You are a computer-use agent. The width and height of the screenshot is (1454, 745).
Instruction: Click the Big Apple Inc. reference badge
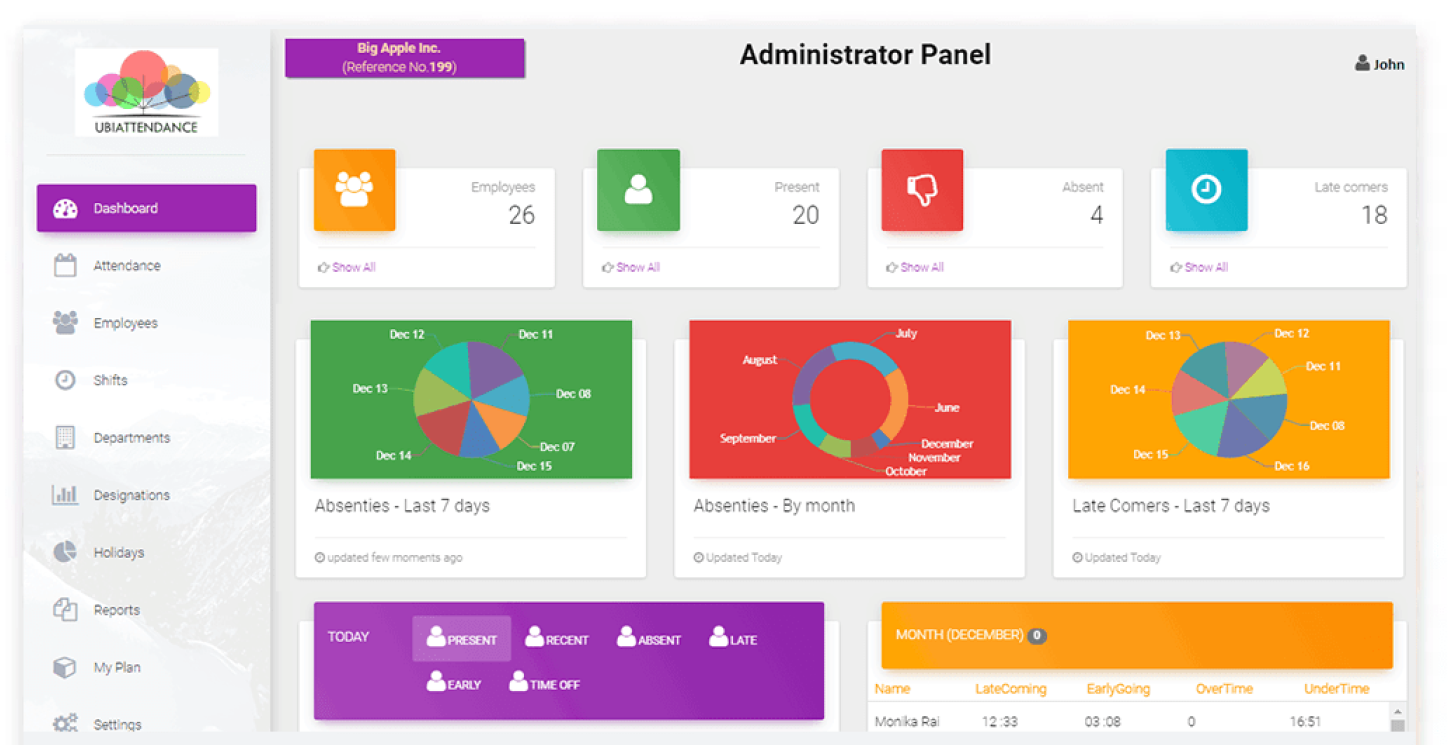pyautogui.click(x=405, y=58)
